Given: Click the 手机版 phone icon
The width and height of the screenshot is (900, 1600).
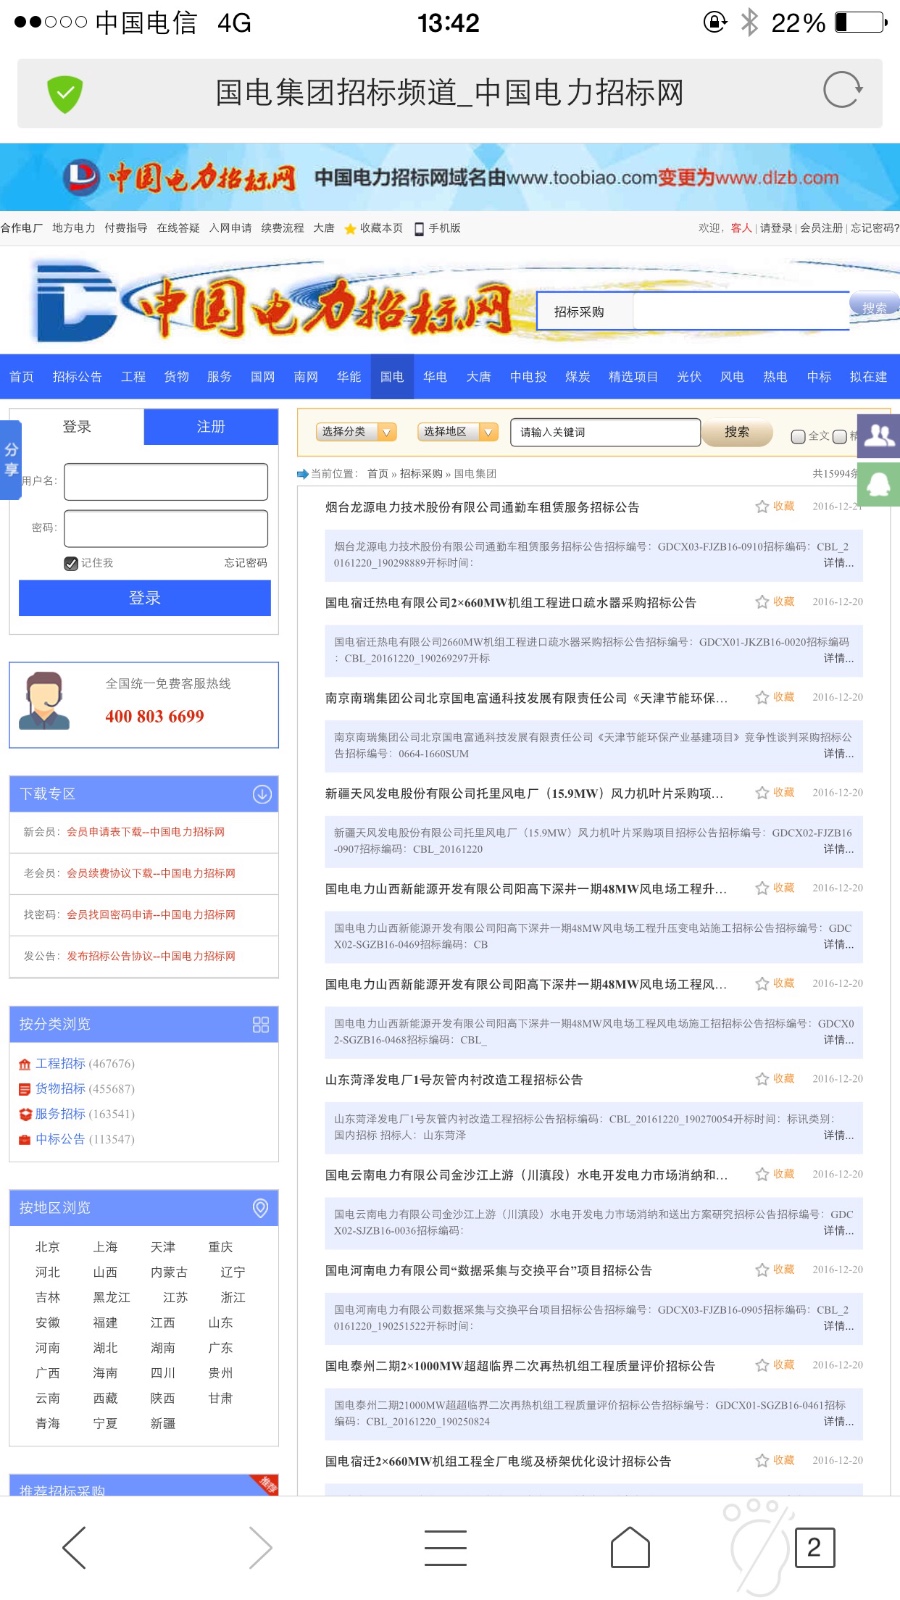Looking at the screenshot, I should (x=419, y=229).
